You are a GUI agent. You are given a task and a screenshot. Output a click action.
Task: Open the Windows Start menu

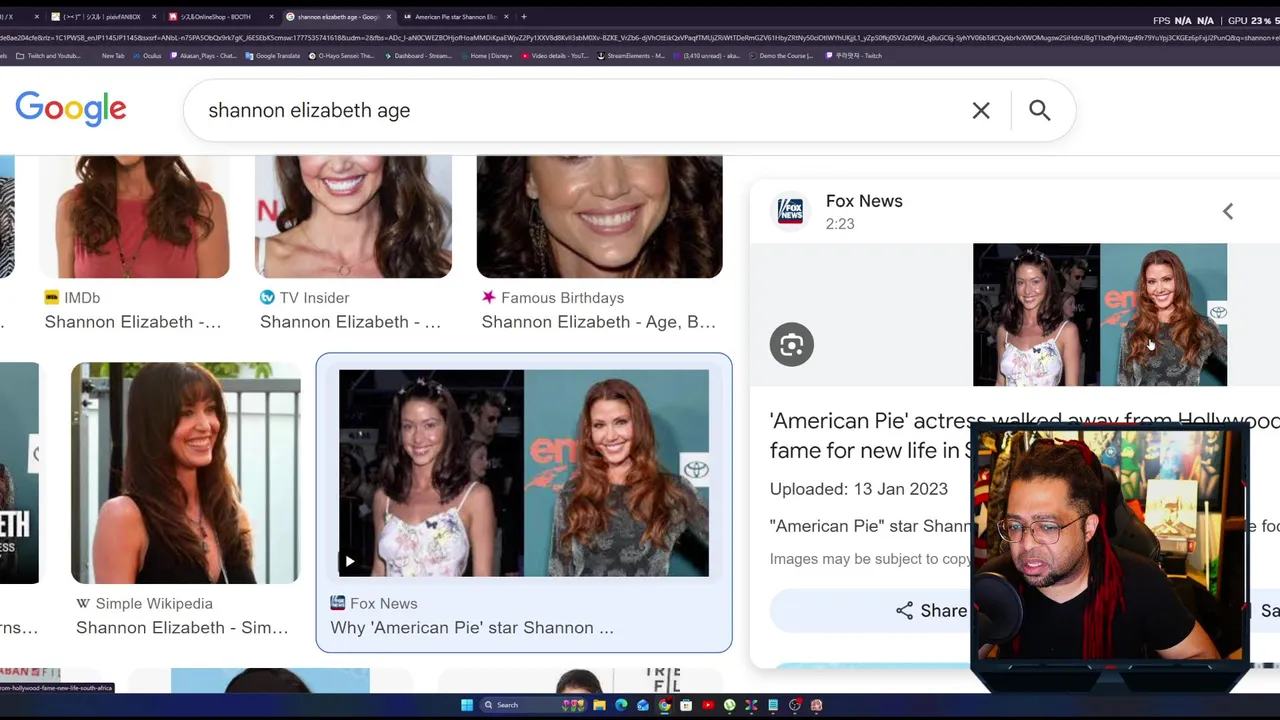point(467,705)
